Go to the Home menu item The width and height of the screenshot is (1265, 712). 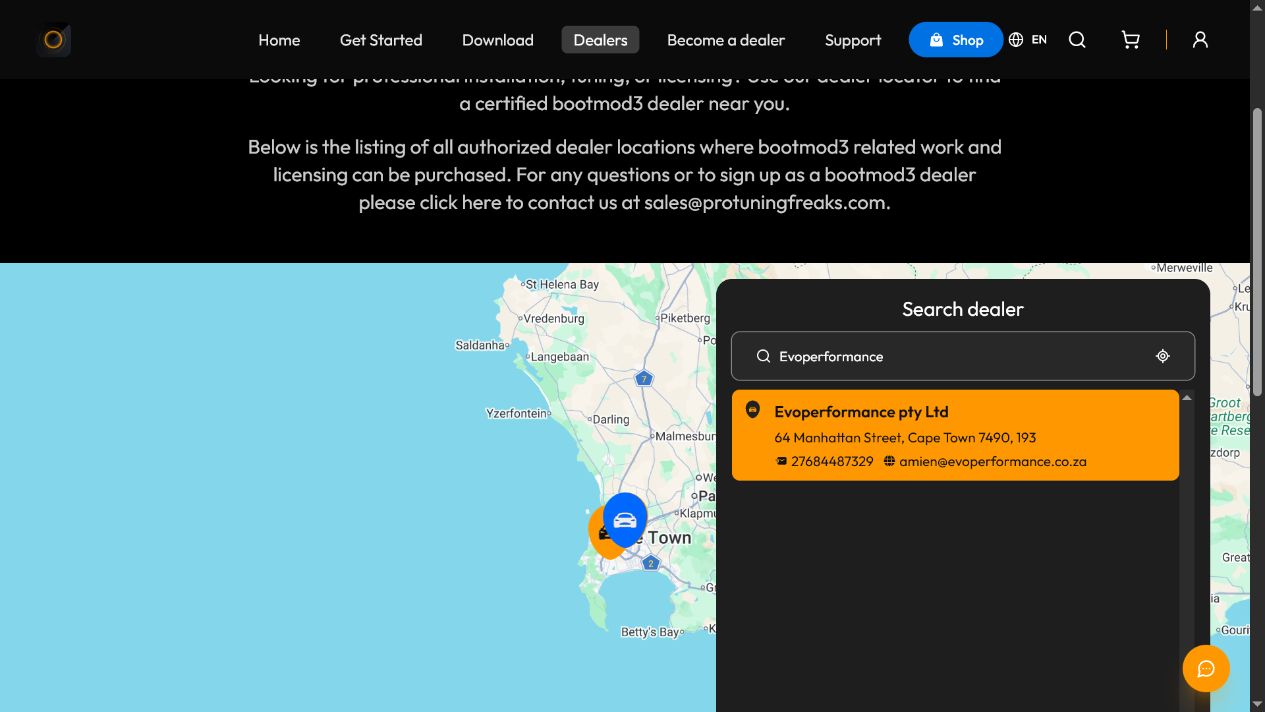(x=279, y=40)
